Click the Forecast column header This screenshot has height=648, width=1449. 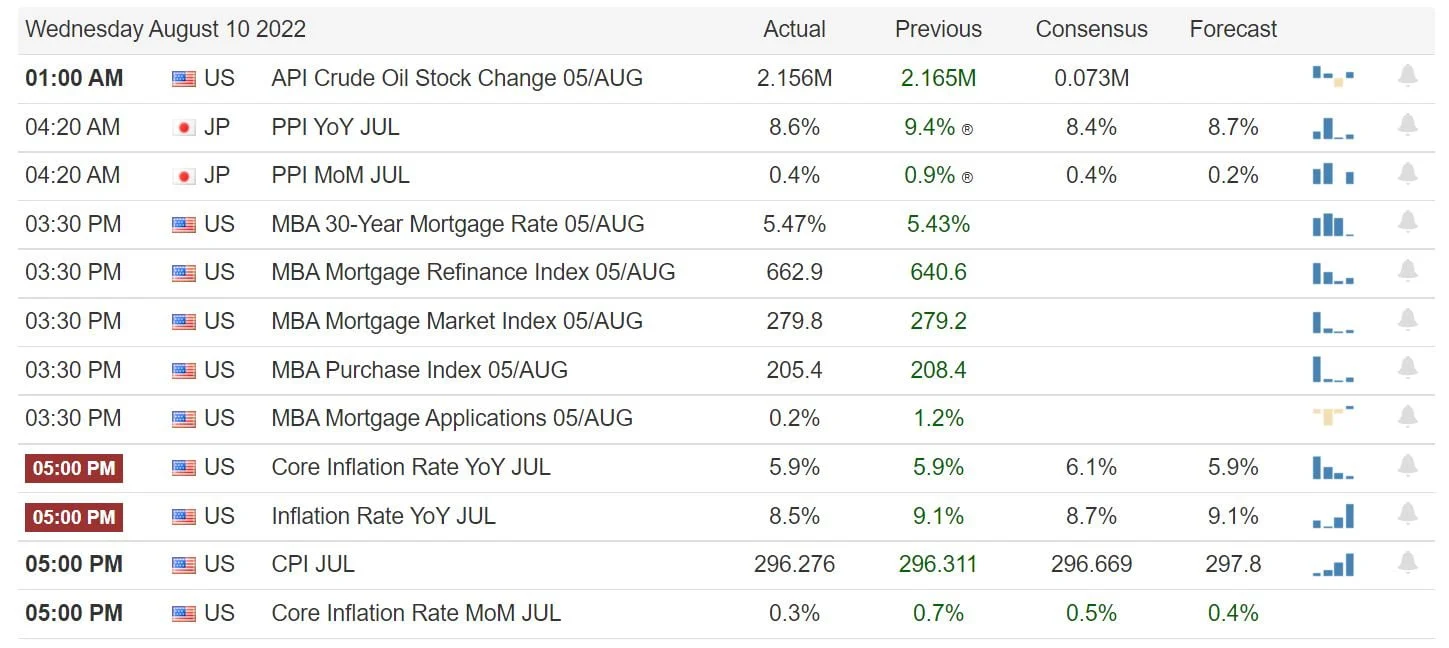pos(1233,29)
